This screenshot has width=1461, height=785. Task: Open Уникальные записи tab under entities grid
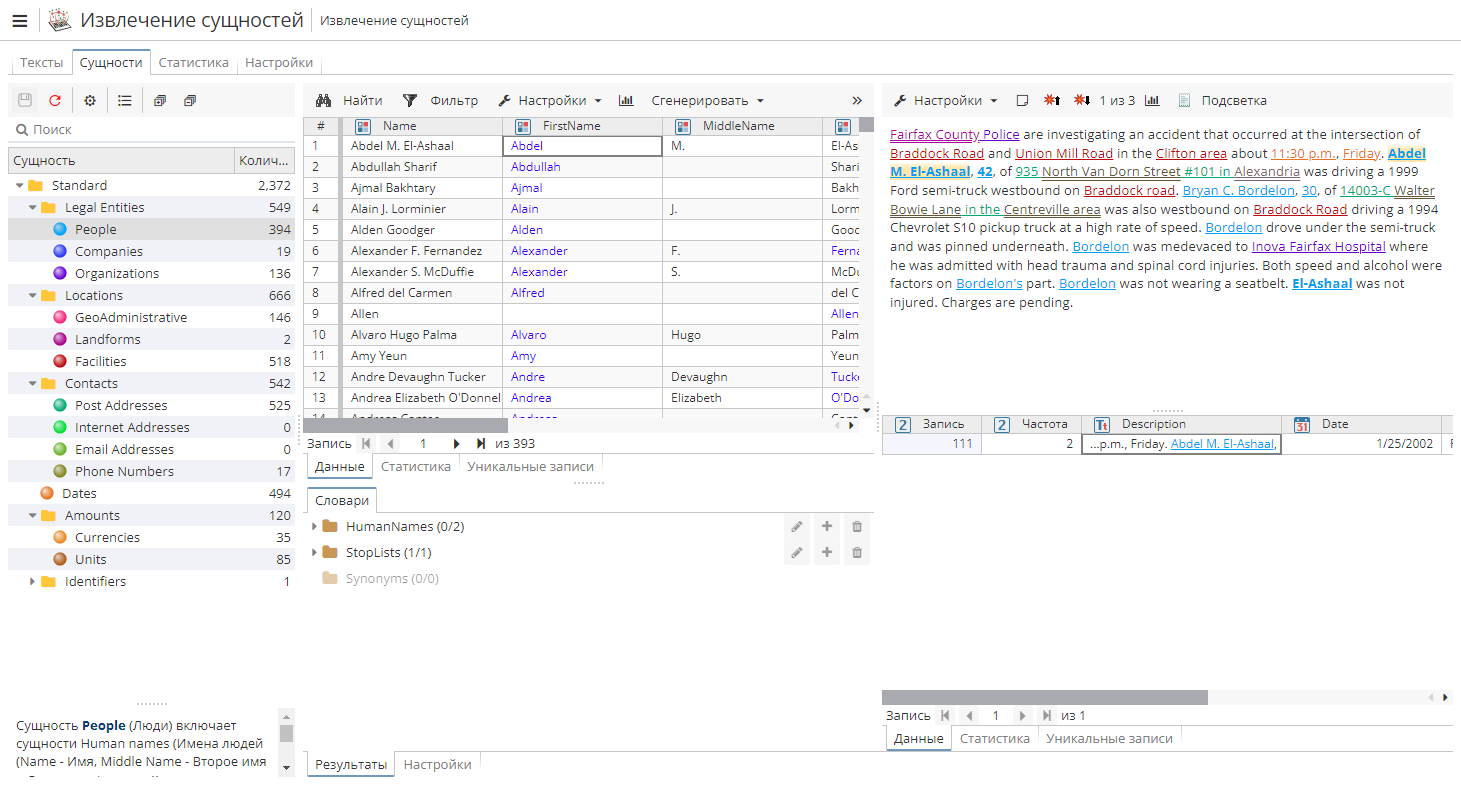point(530,467)
